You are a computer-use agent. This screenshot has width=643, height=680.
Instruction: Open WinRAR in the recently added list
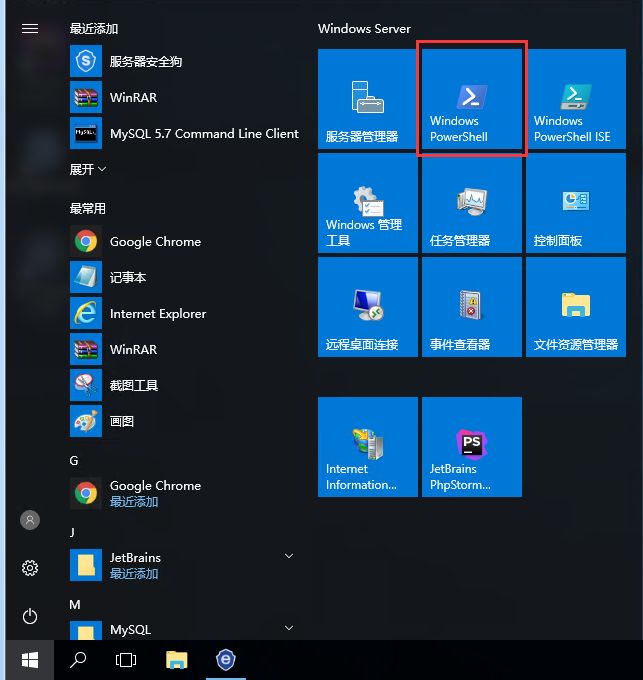point(184,97)
